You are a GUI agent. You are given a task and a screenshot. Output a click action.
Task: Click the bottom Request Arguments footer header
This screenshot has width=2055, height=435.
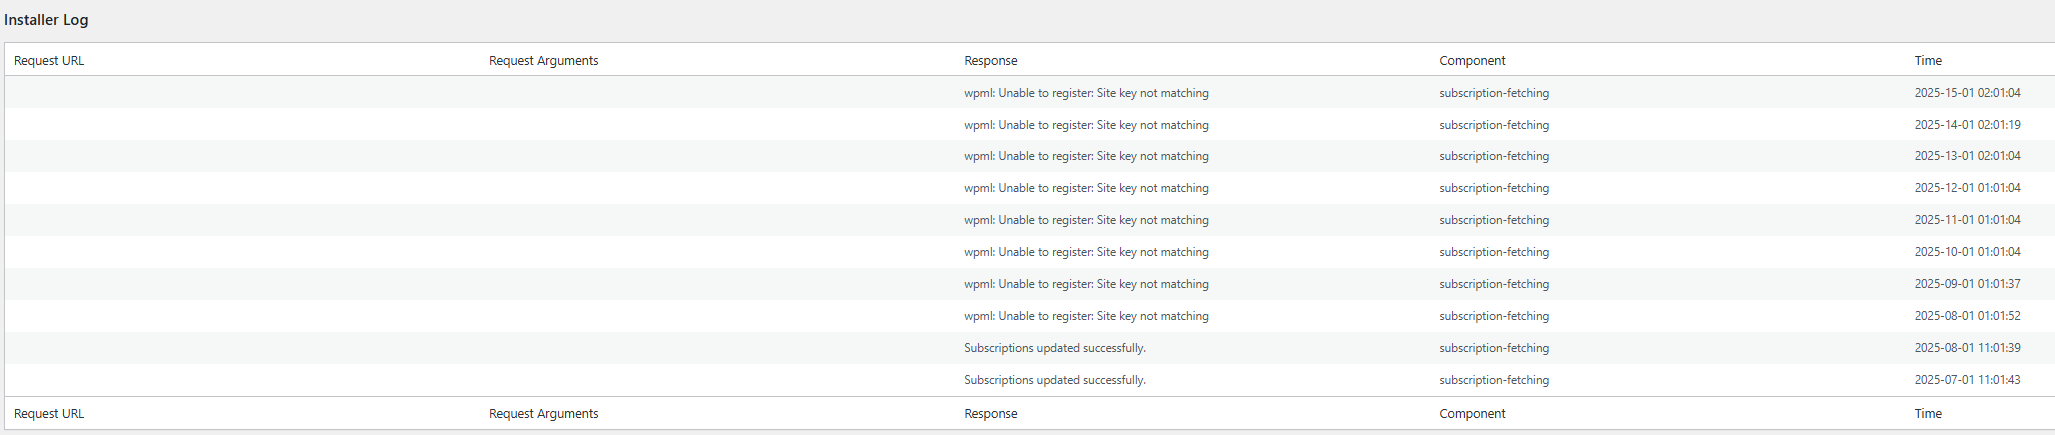tap(544, 414)
